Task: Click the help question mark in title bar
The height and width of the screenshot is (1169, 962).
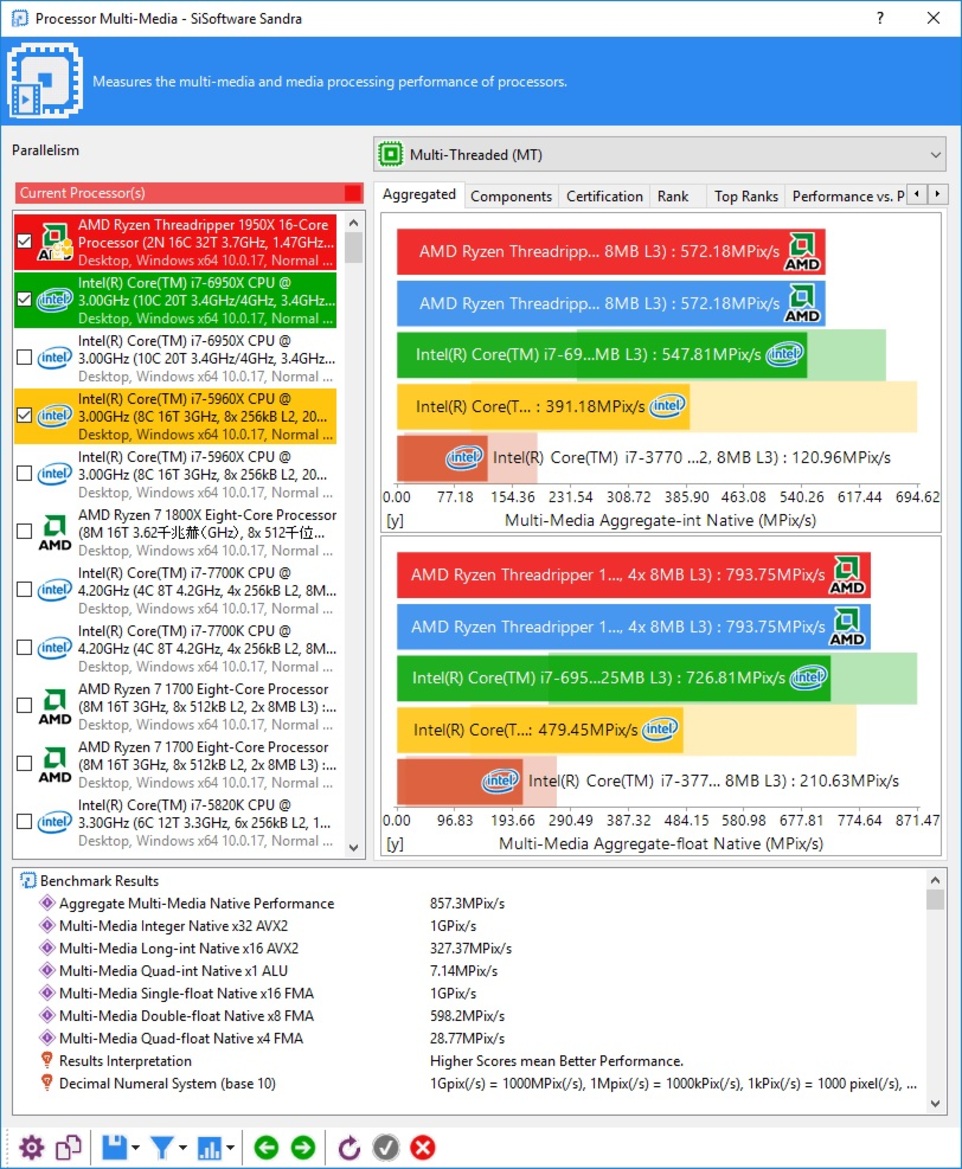Action: tap(880, 18)
